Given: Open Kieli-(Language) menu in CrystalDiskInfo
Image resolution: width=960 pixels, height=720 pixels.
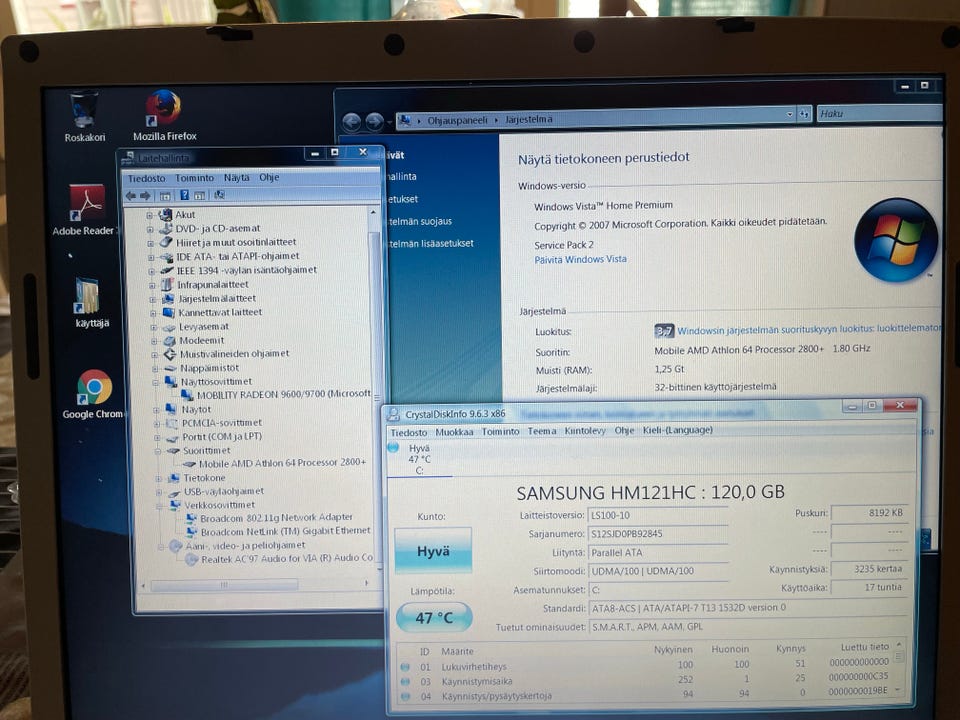Looking at the screenshot, I should click(678, 430).
